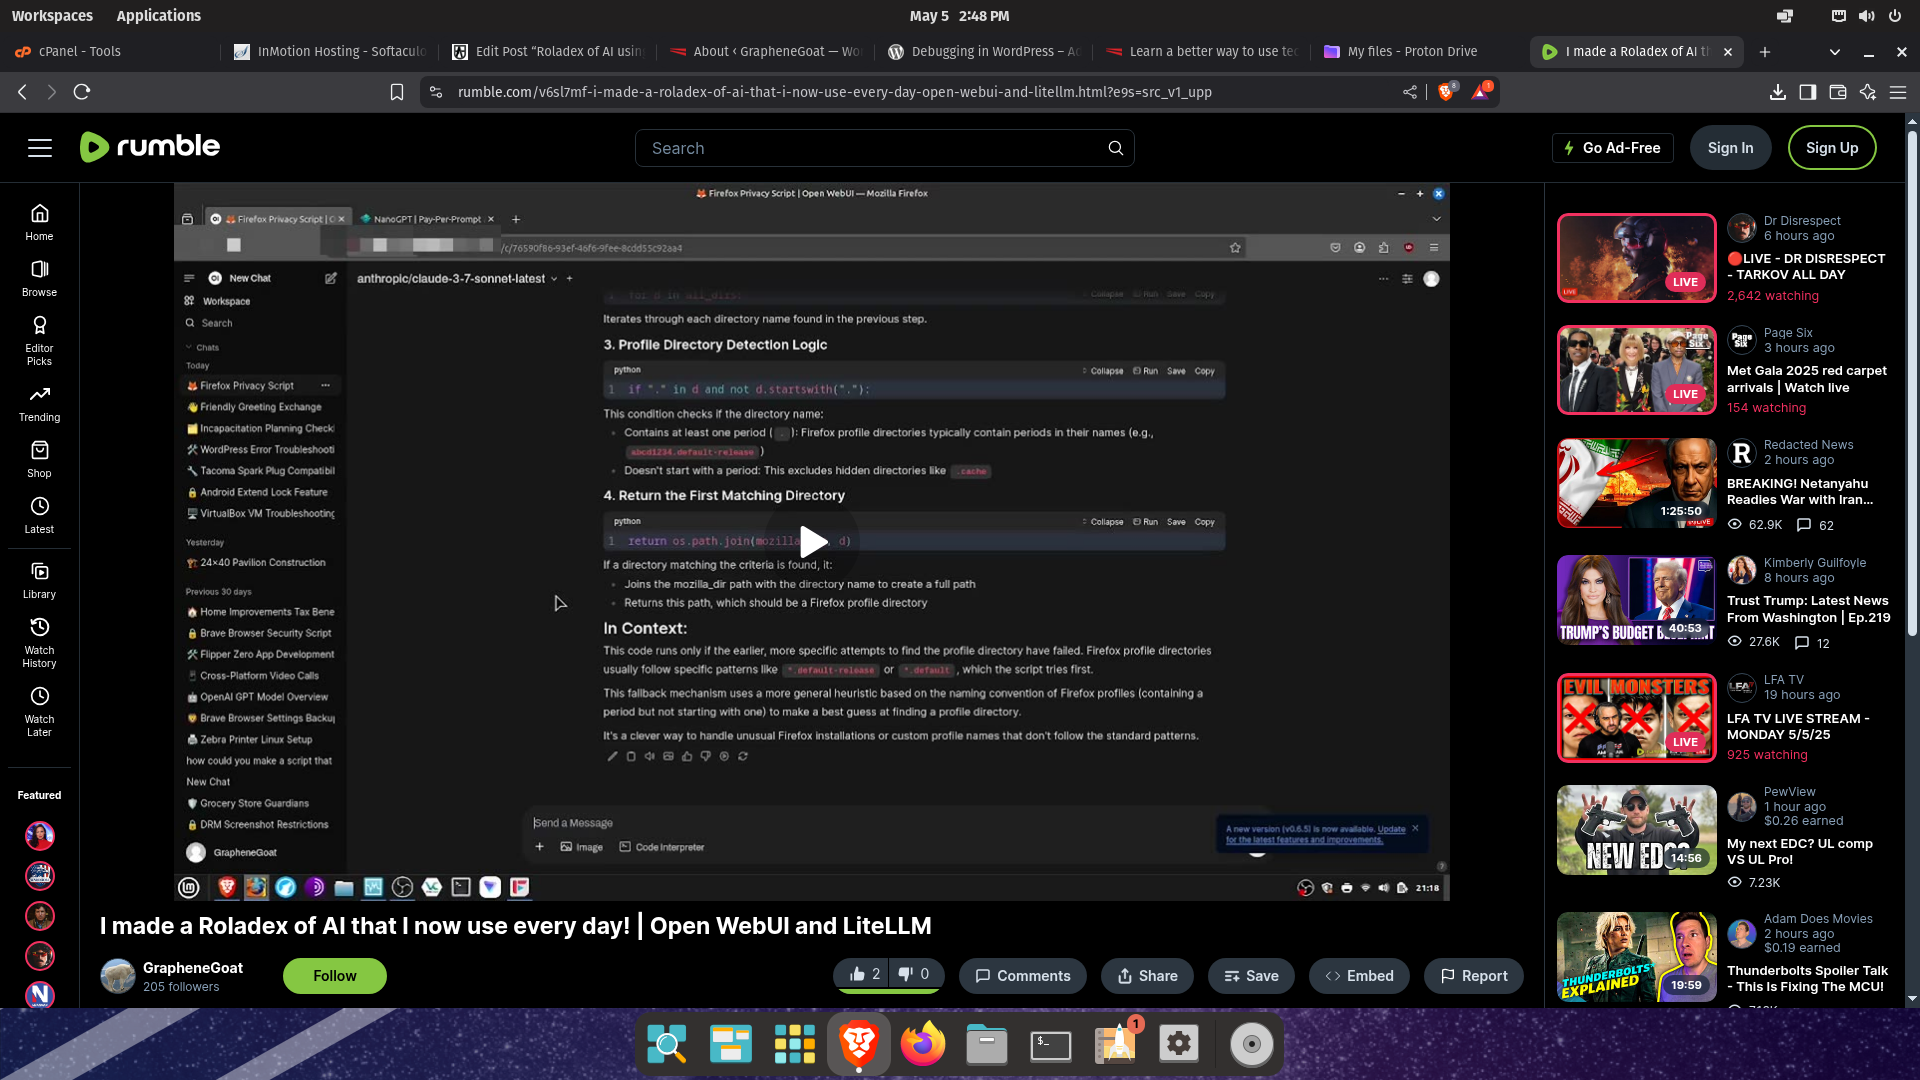Click the Brave Rewards triangle icon
The height and width of the screenshot is (1080, 1920).
(1480, 92)
